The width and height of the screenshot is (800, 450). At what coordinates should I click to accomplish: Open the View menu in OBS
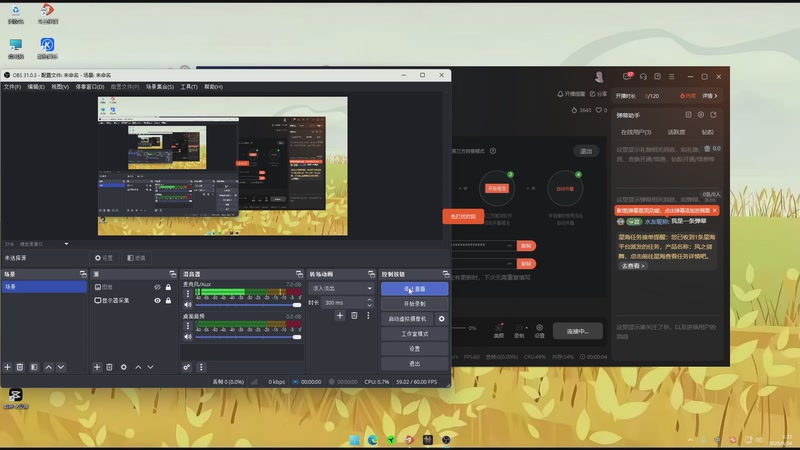60,87
